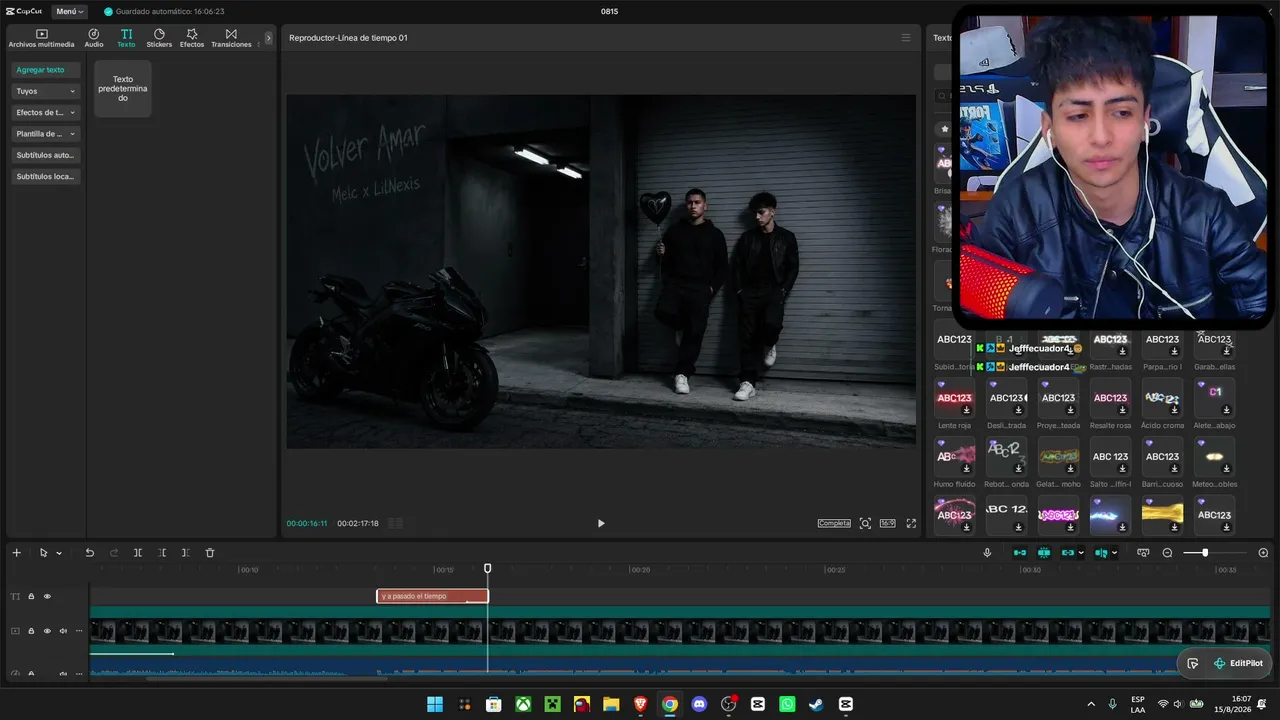Open the 16:9 aspect ratio selector
Screen dimensions: 1280x720
(887, 523)
